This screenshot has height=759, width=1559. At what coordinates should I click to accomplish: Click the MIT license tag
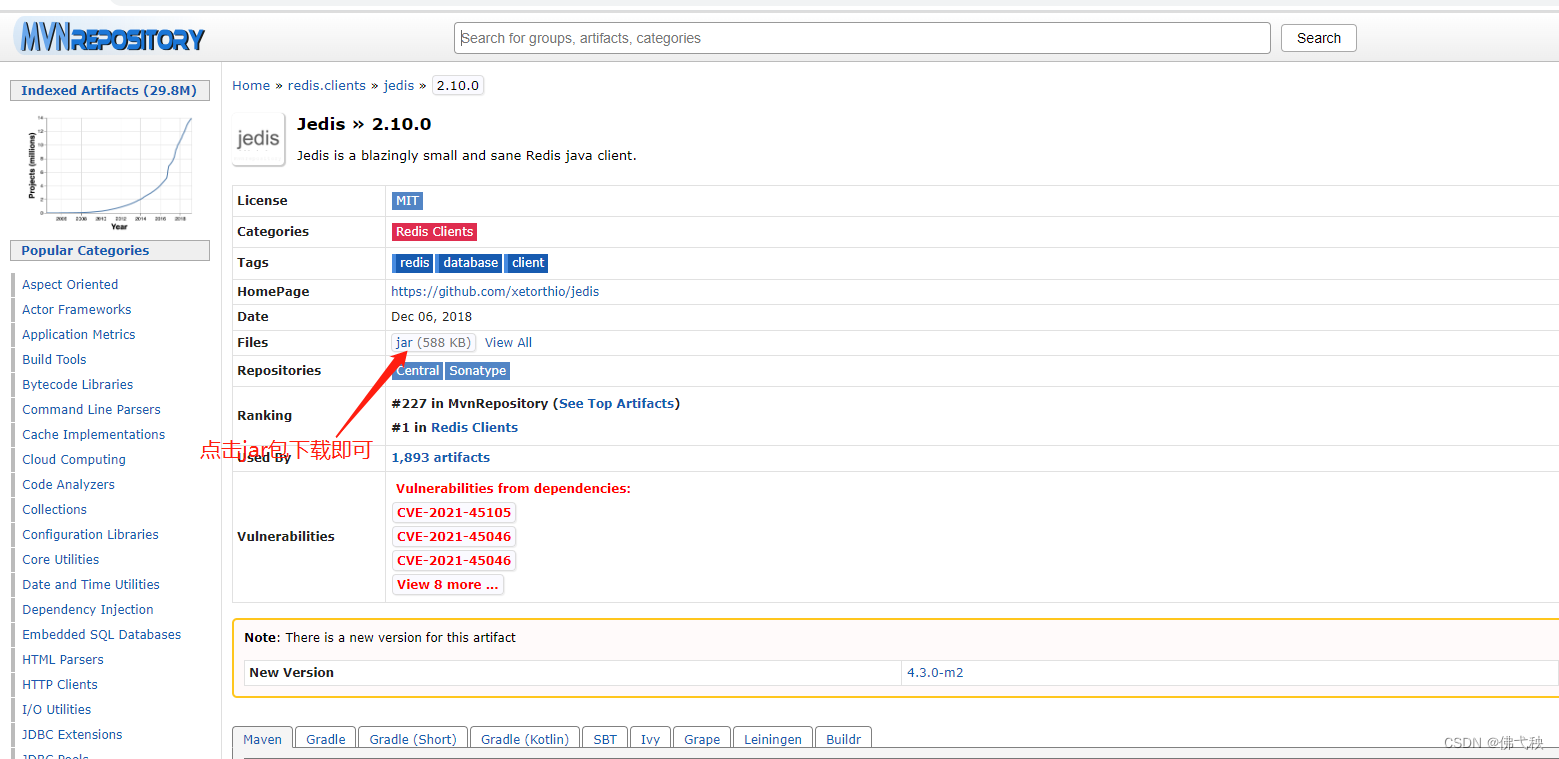click(x=407, y=201)
